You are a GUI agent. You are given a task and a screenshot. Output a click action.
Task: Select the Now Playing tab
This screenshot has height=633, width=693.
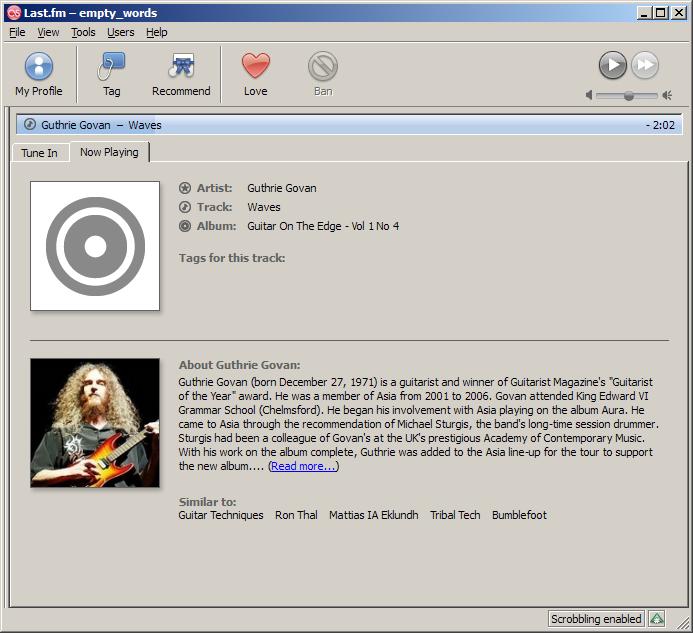coord(109,152)
